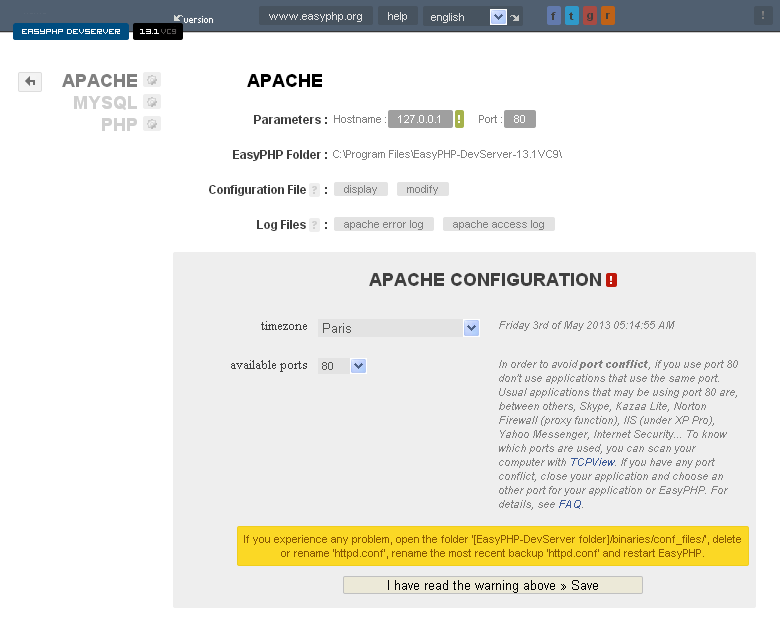
Task: Select APACHE in the sidebar menu
Action: coord(99,81)
